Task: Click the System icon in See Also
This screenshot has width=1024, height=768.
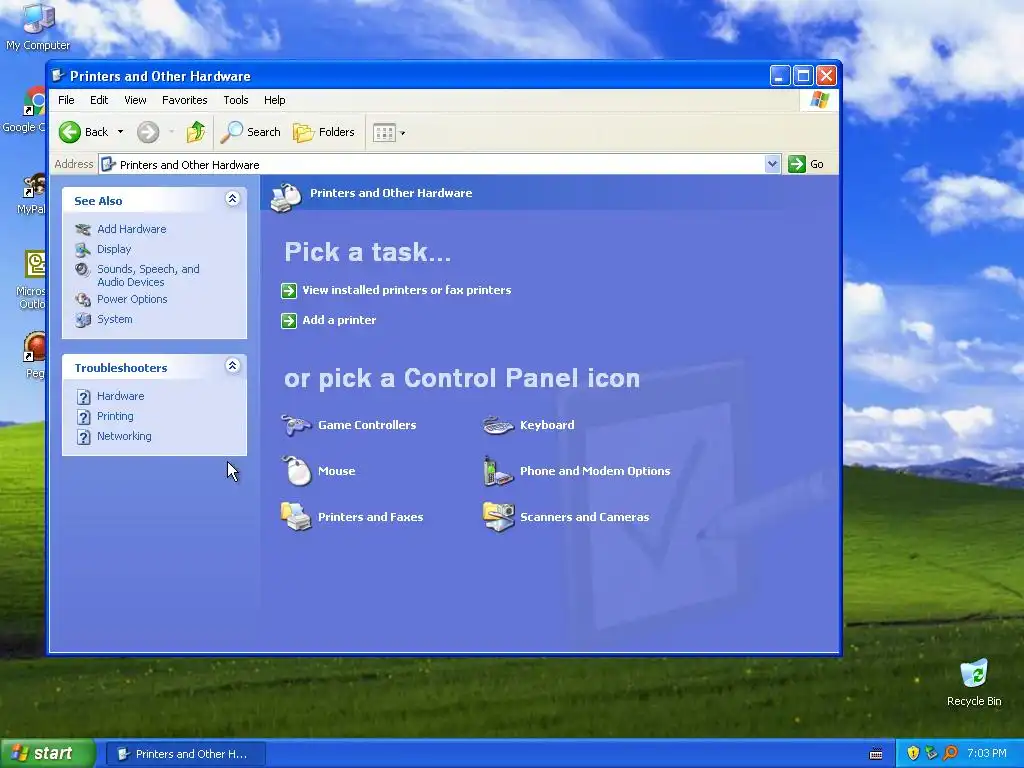Action: 83,319
